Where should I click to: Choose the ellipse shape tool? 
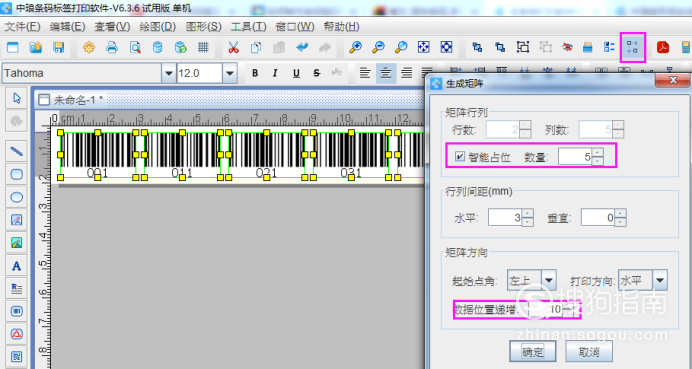click(16, 197)
